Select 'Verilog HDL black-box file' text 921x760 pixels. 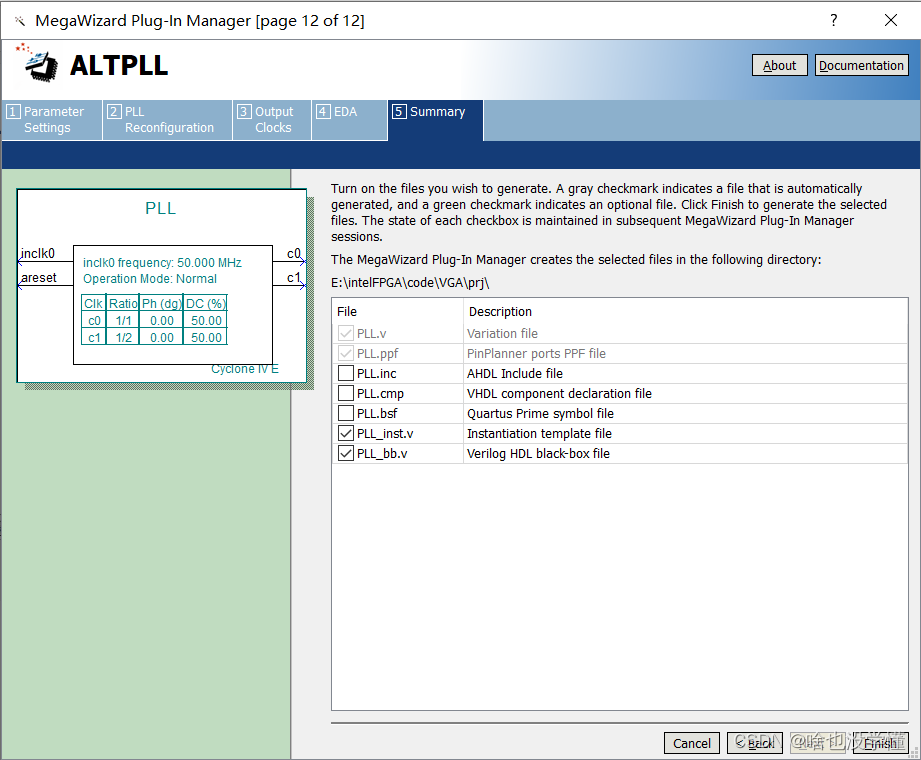(538, 453)
